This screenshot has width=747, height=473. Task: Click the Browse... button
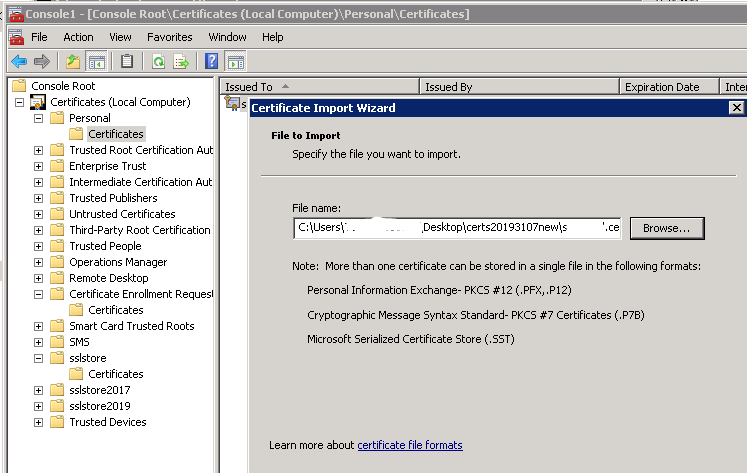point(666,229)
